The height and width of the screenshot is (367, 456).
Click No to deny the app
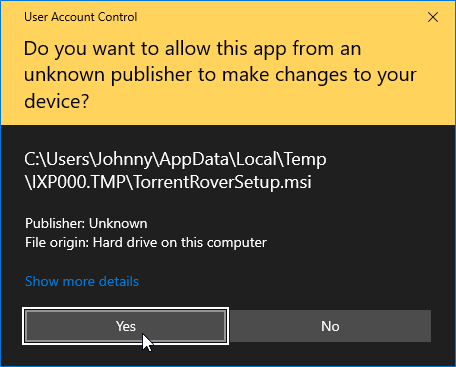coord(330,326)
